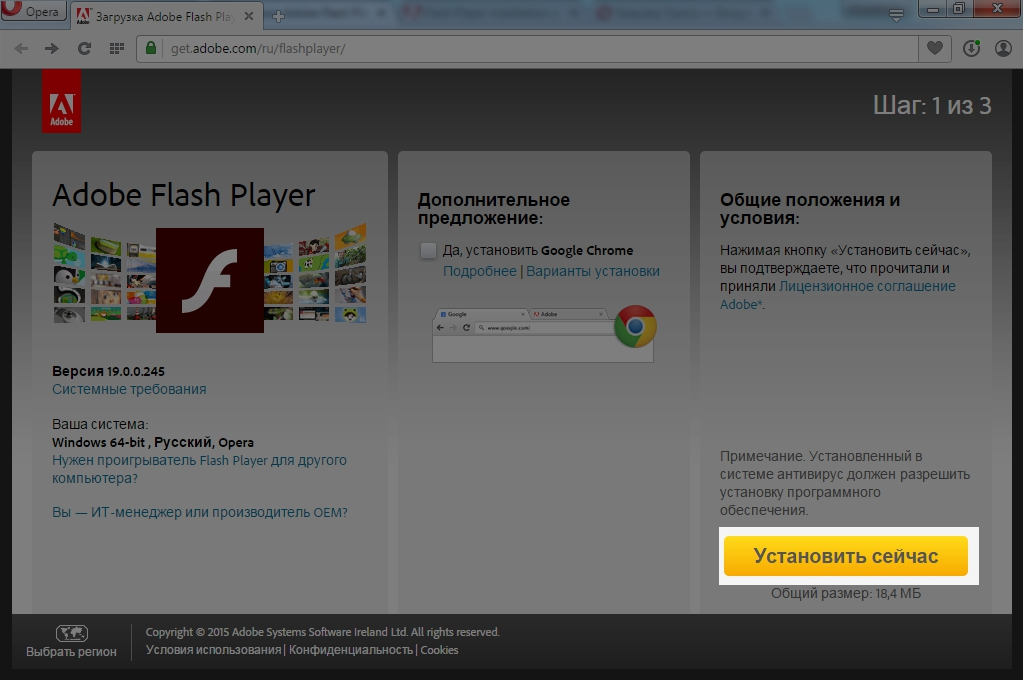1023x680 pixels.
Task: Open the Cookies footer link
Action: click(439, 650)
